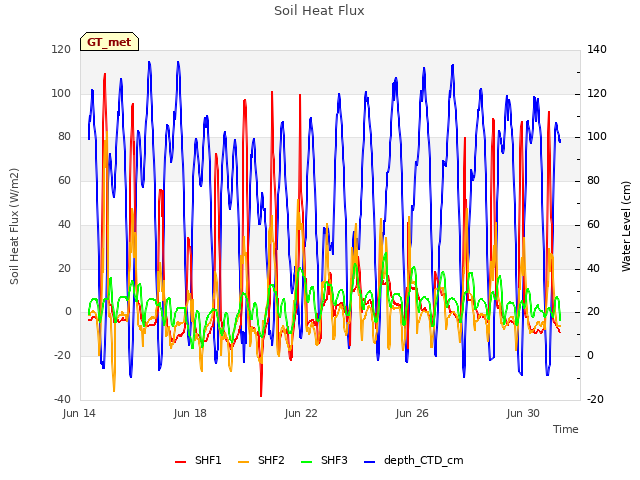Click the Time axis label
Viewport: 640px width, 480px height.
[x=566, y=429]
